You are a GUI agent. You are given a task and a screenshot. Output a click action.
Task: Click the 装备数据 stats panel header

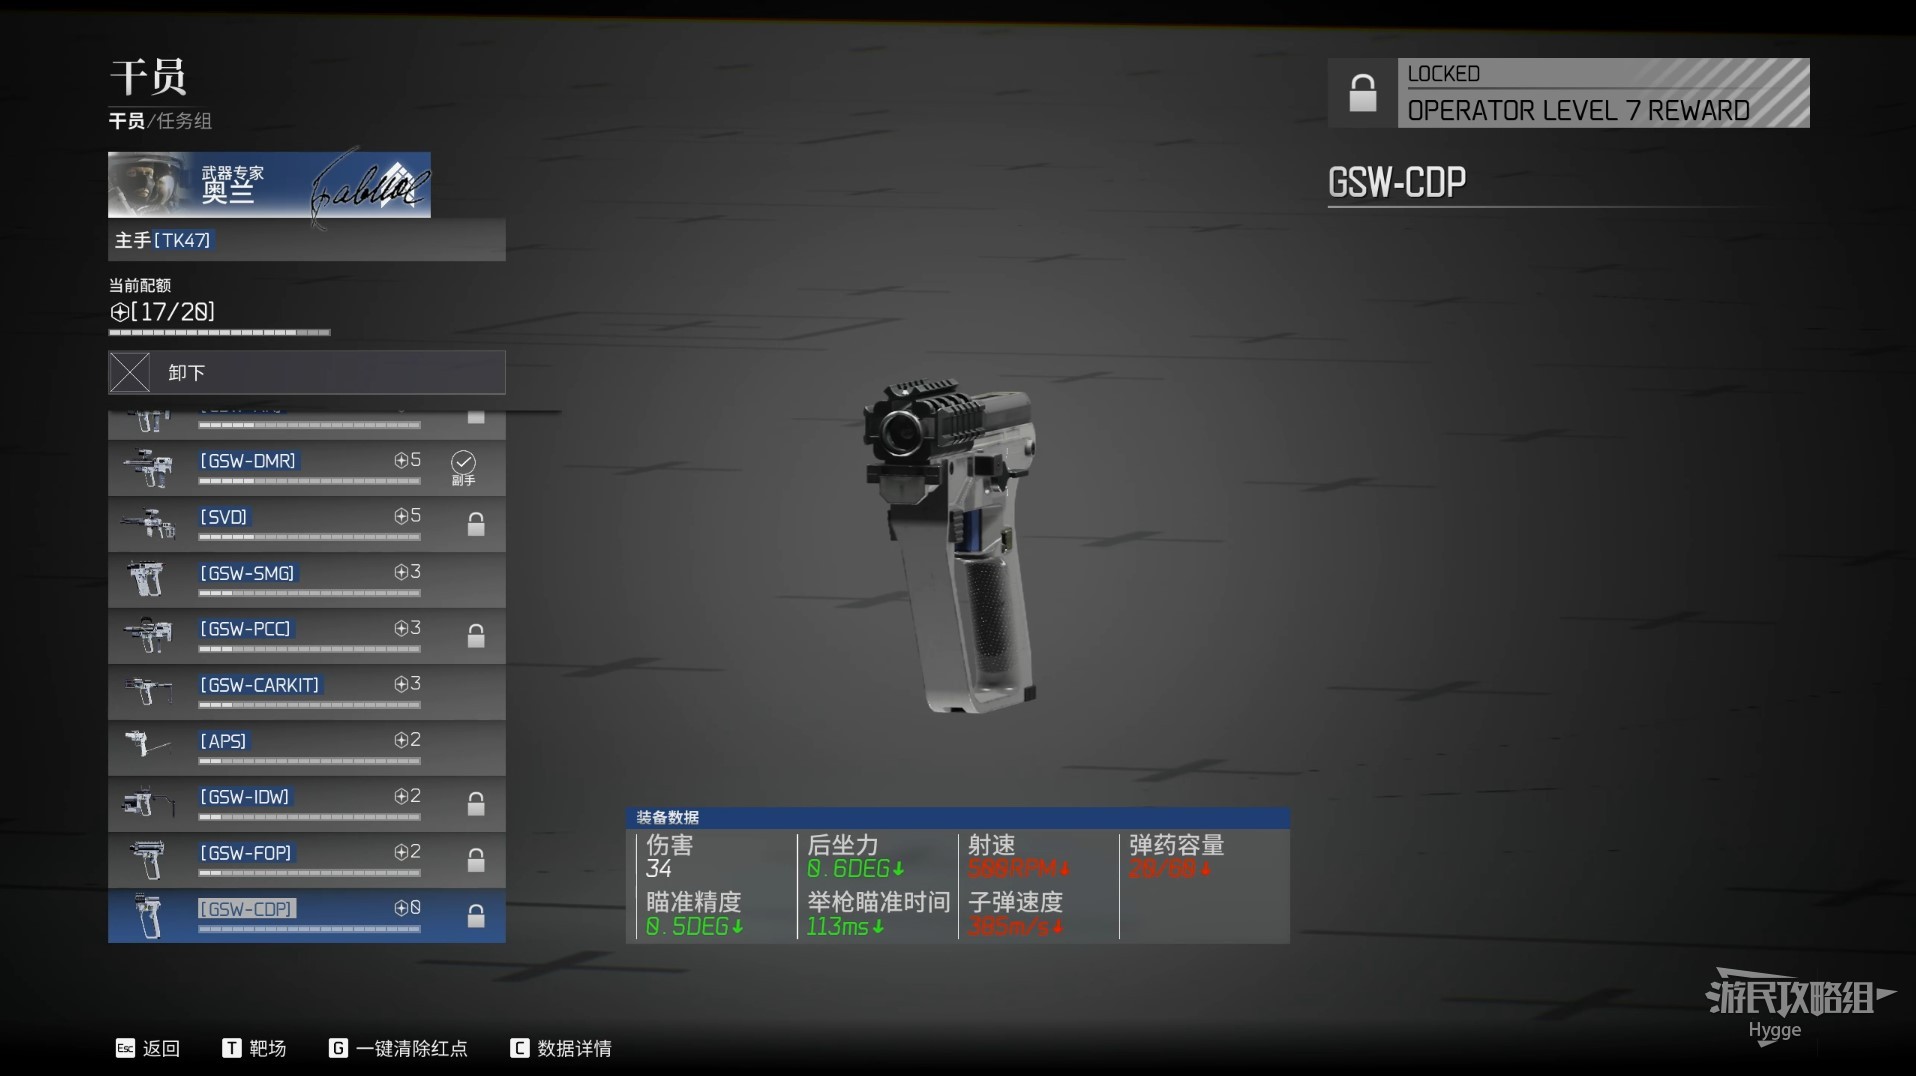pos(957,817)
